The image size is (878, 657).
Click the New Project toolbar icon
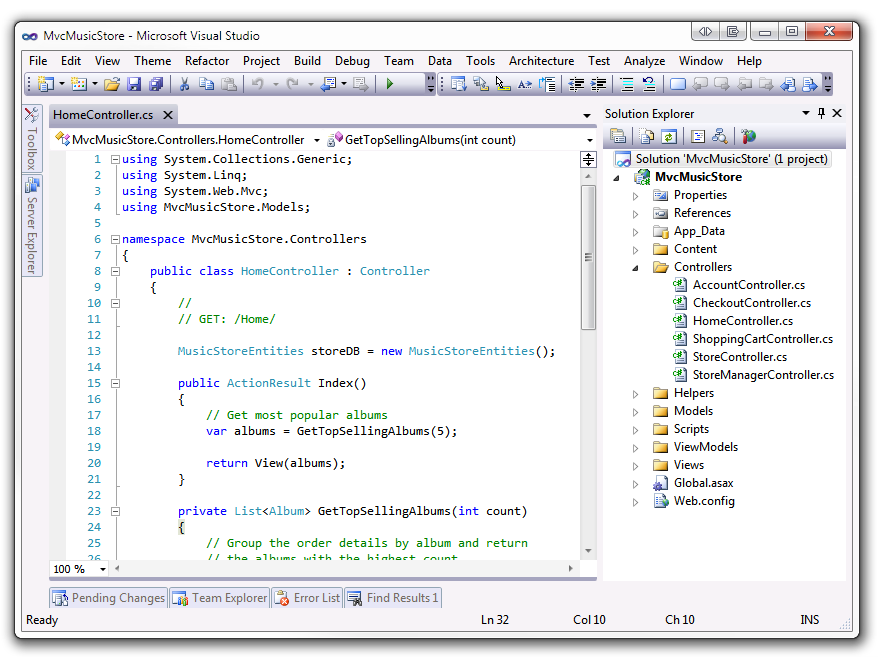point(45,84)
